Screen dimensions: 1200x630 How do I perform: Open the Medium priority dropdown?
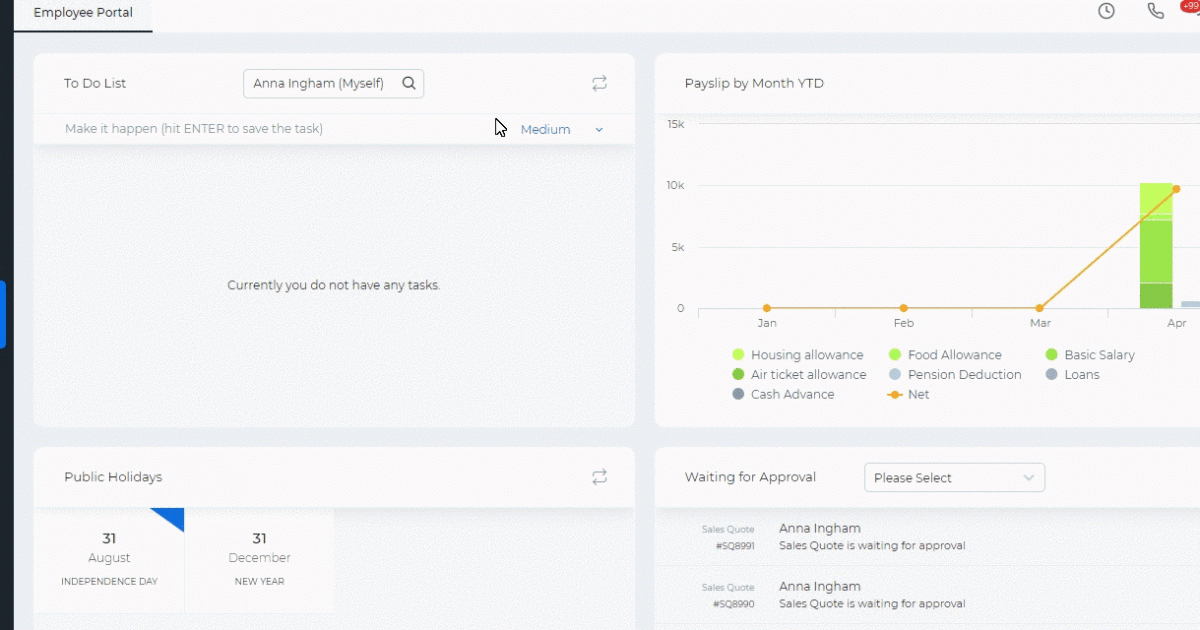pos(562,129)
